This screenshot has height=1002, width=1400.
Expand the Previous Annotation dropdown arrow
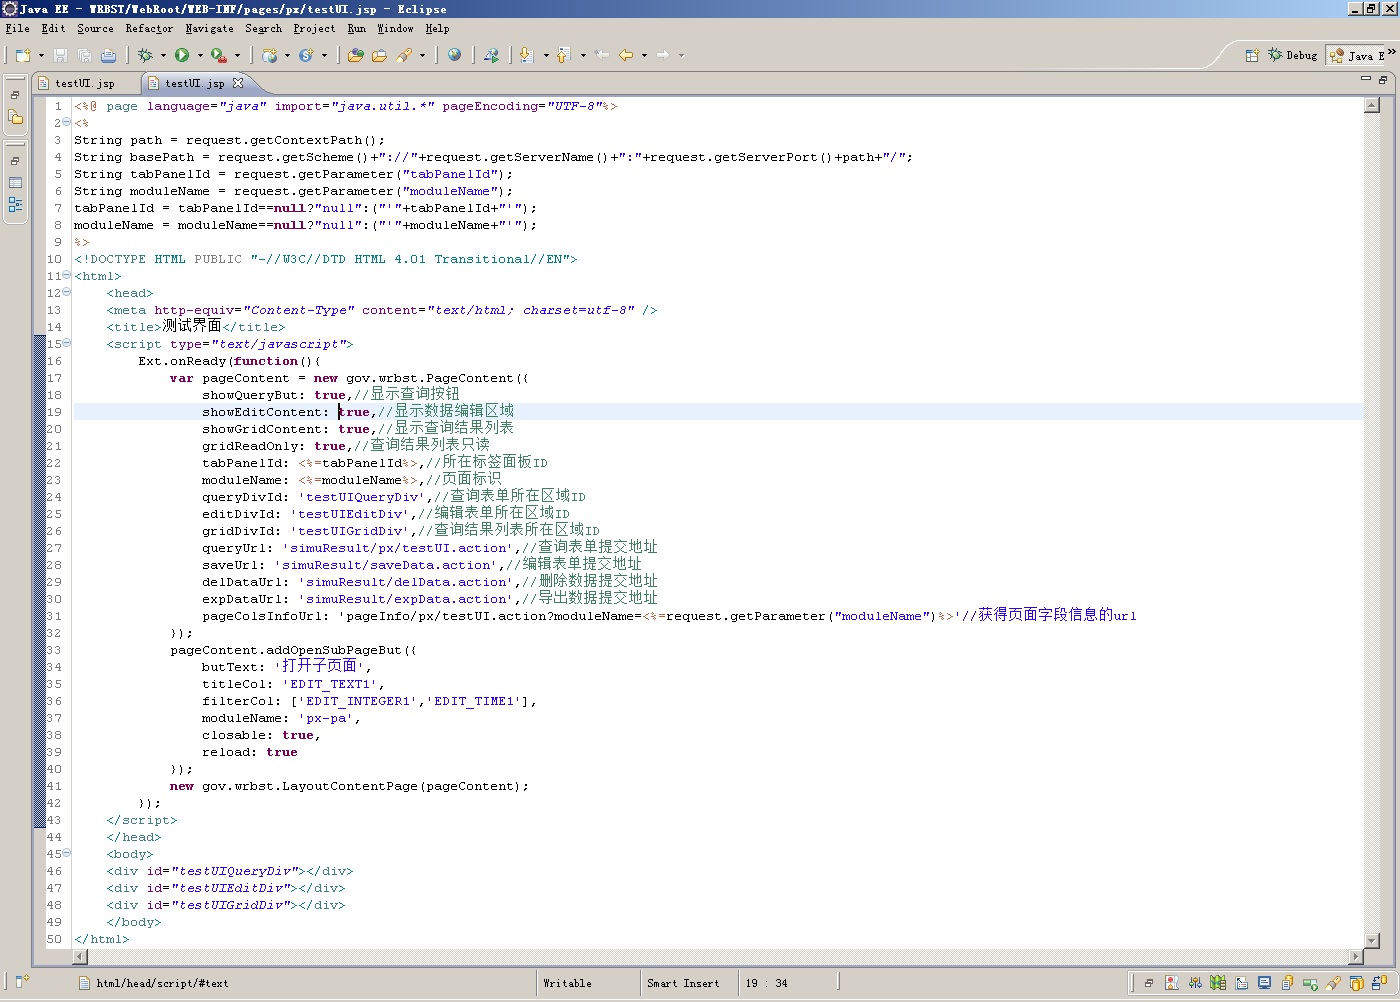pyautogui.click(x=583, y=56)
